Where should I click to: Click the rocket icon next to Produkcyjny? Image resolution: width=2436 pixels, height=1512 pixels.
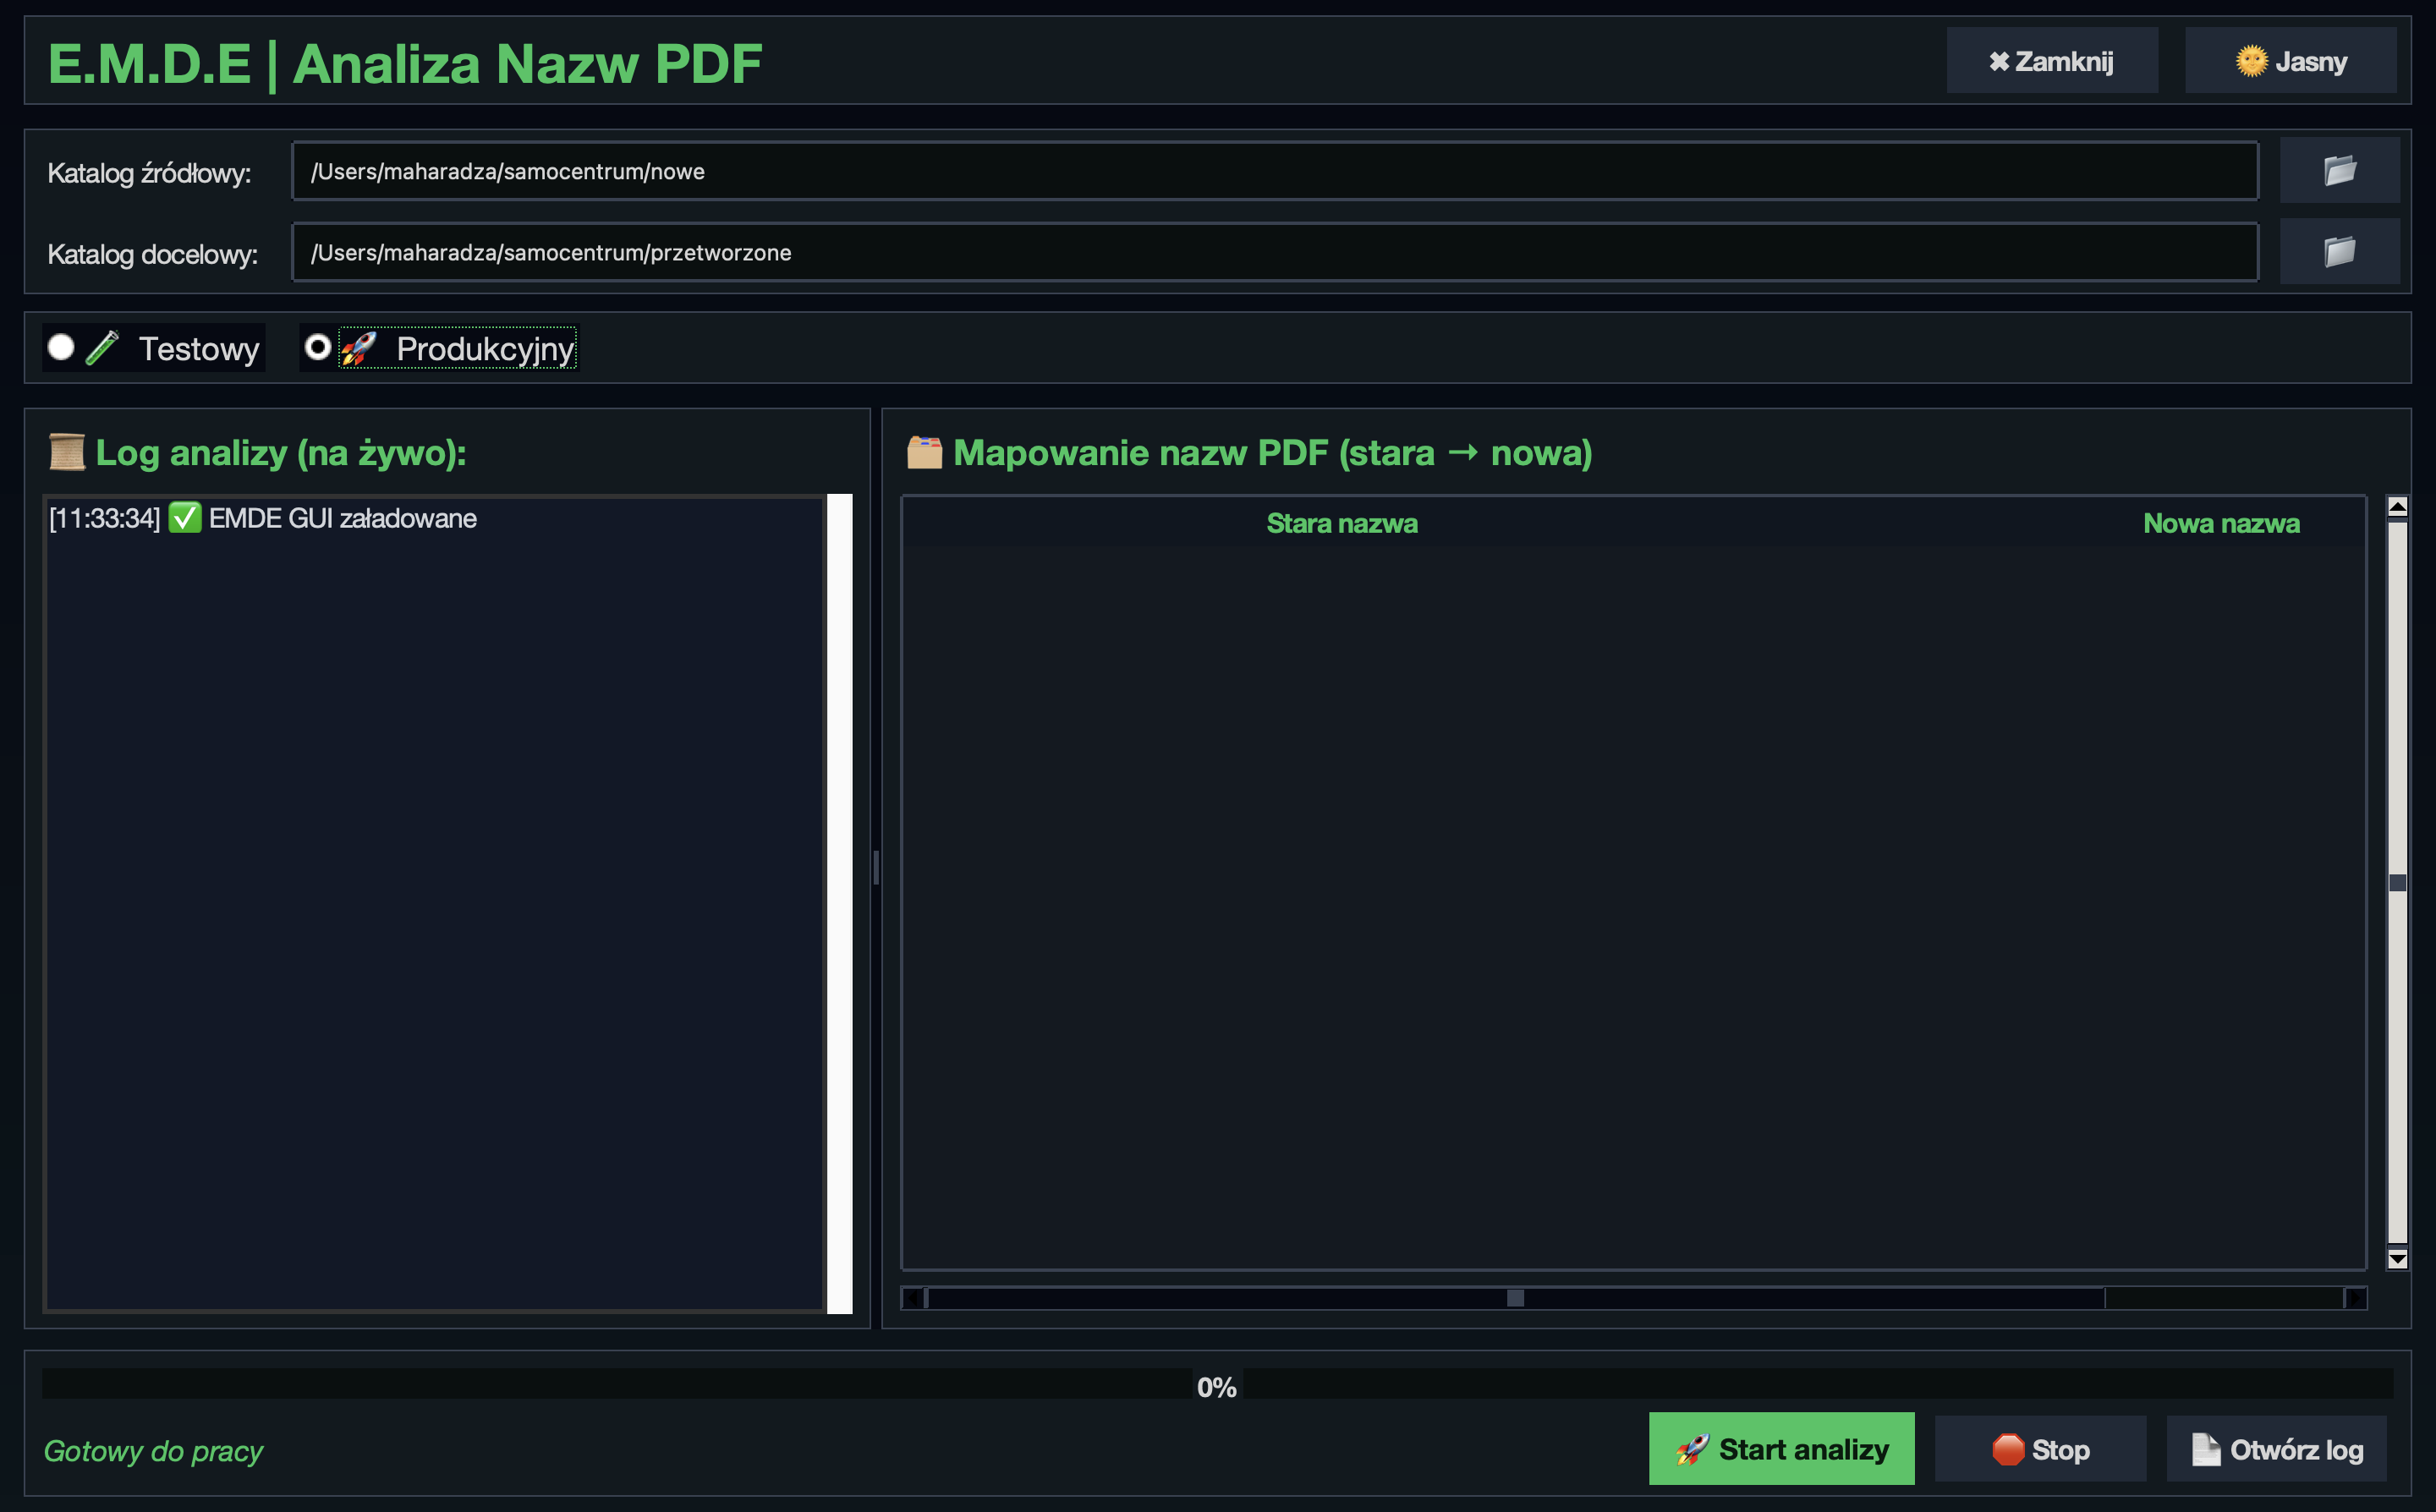357,348
